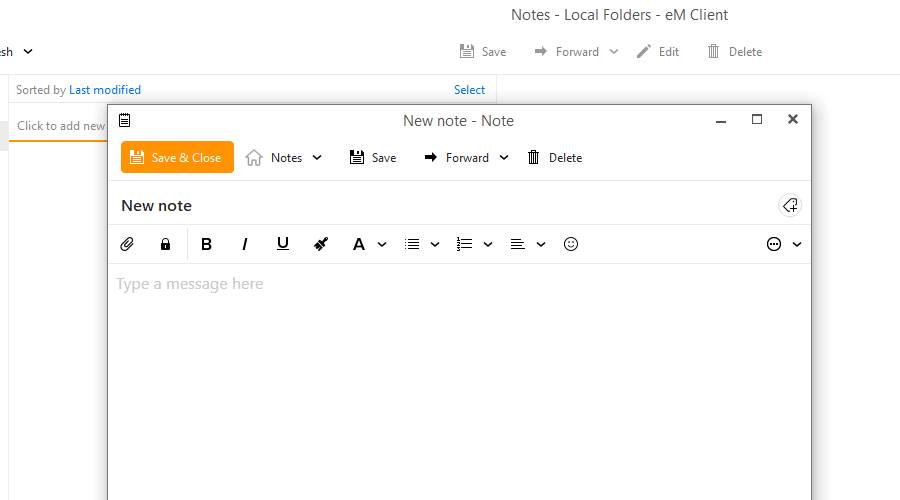Toggle underline formatting

point(283,245)
